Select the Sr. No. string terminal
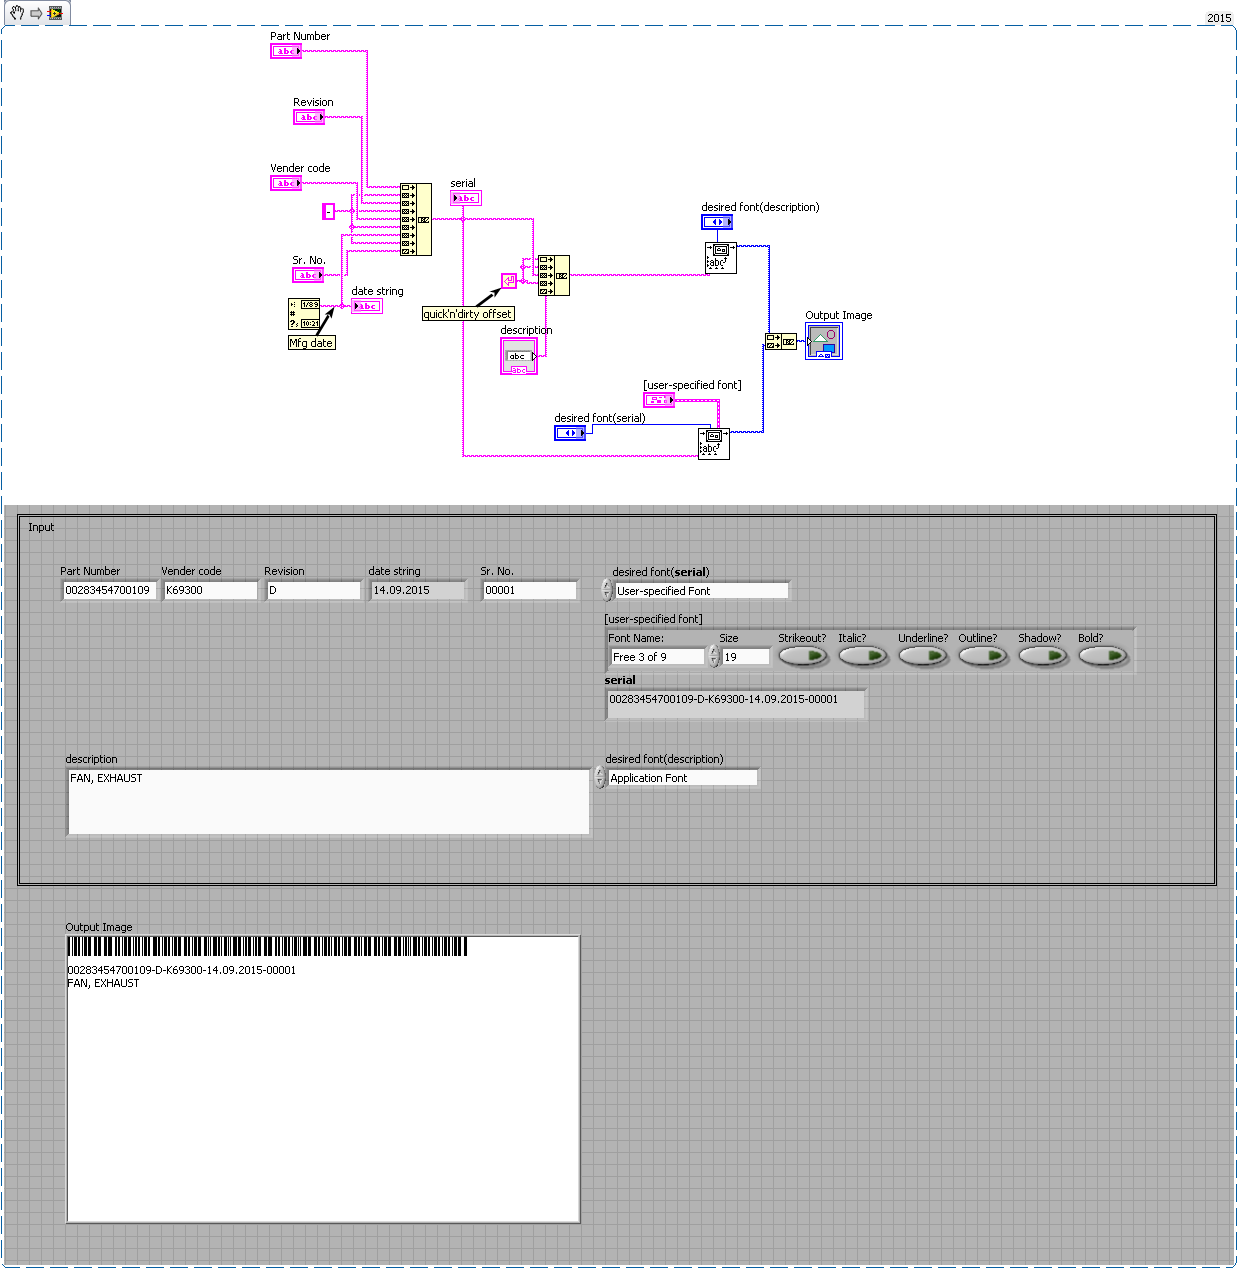Image resolution: width=1238 pixels, height=1269 pixels. [x=308, y=275]
